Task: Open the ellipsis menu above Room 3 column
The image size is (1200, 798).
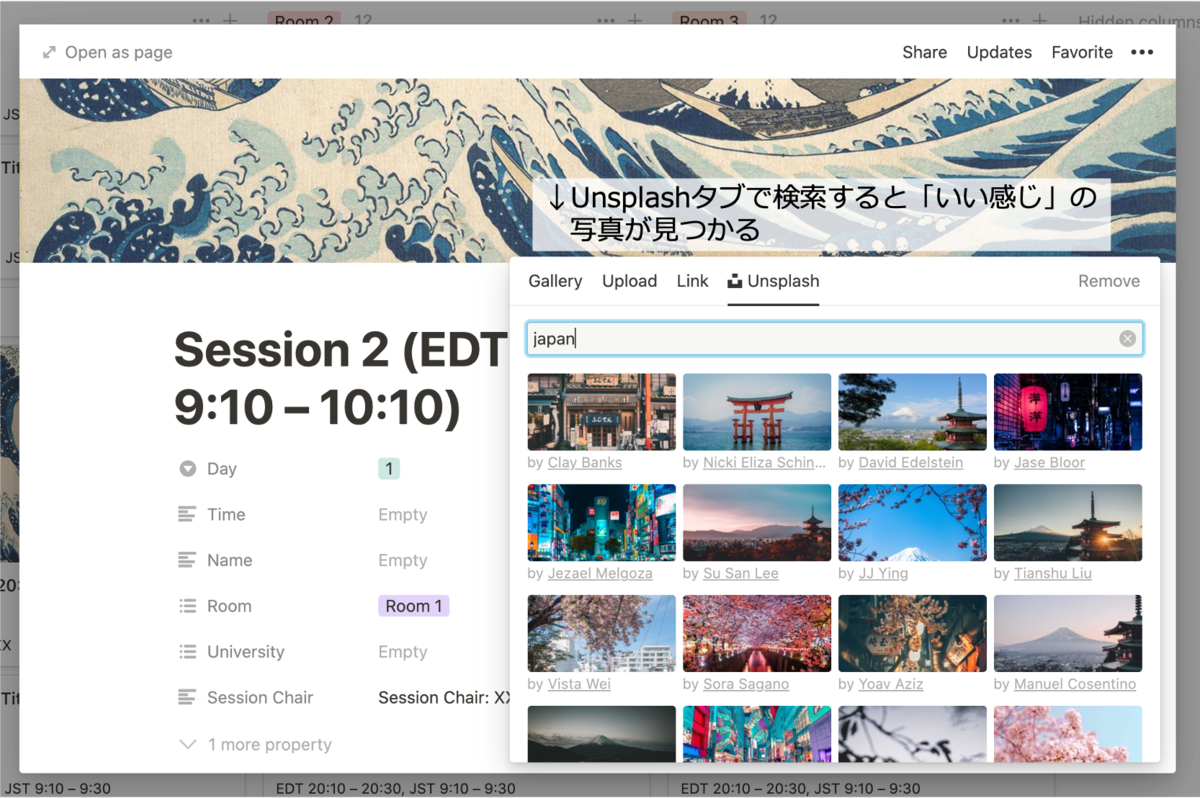Action: [x=606, y=20]
